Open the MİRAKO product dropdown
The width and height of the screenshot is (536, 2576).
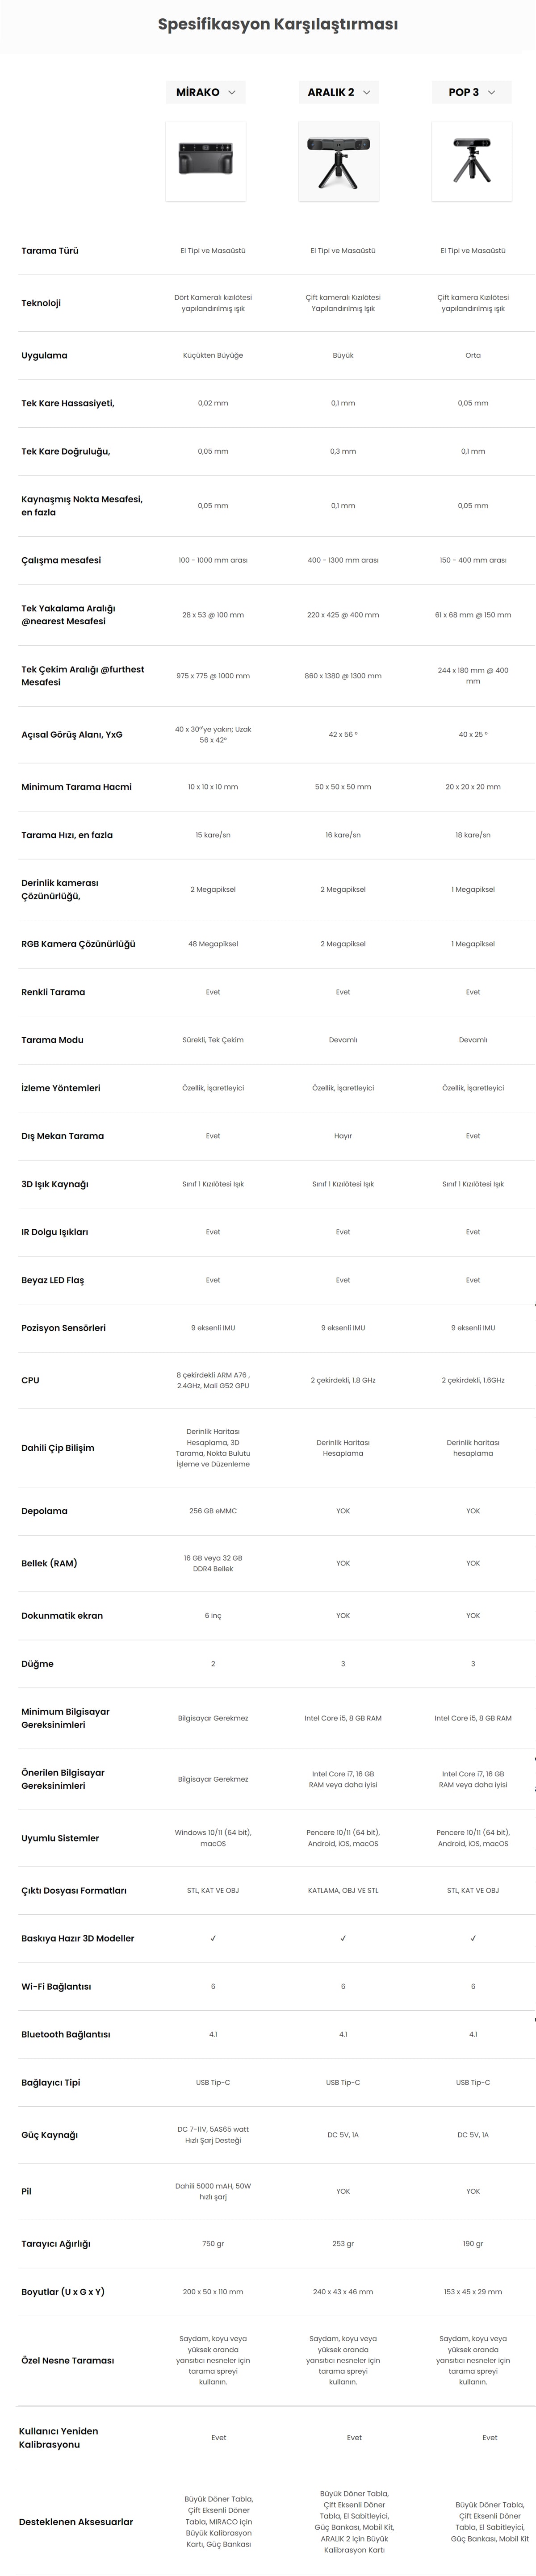205,92
